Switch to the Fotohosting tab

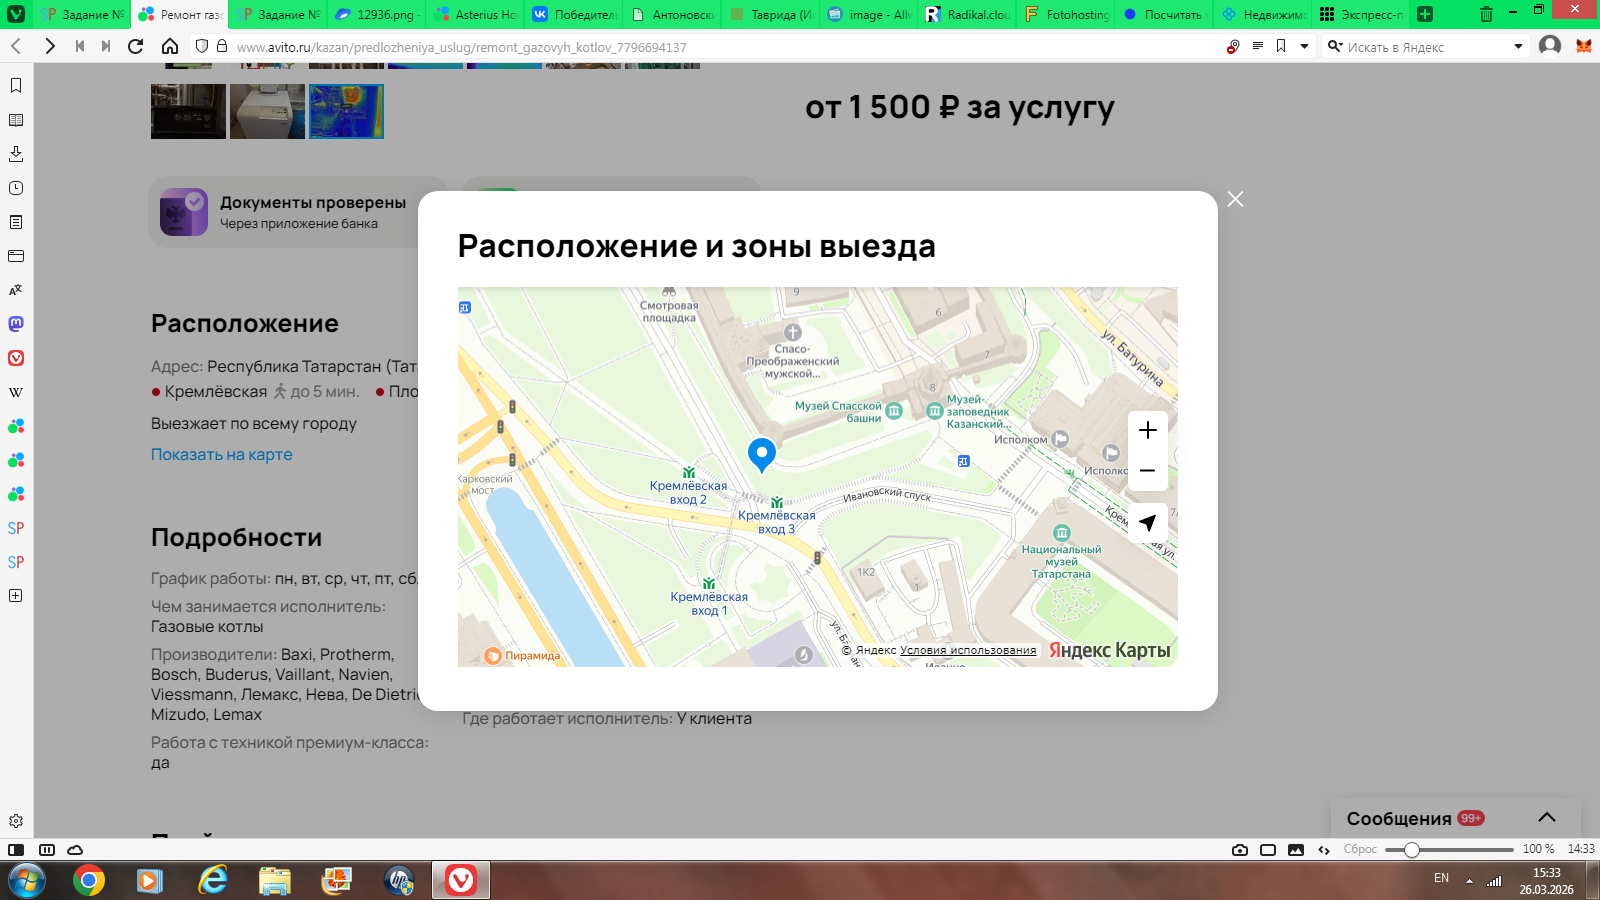(1065, 14)
